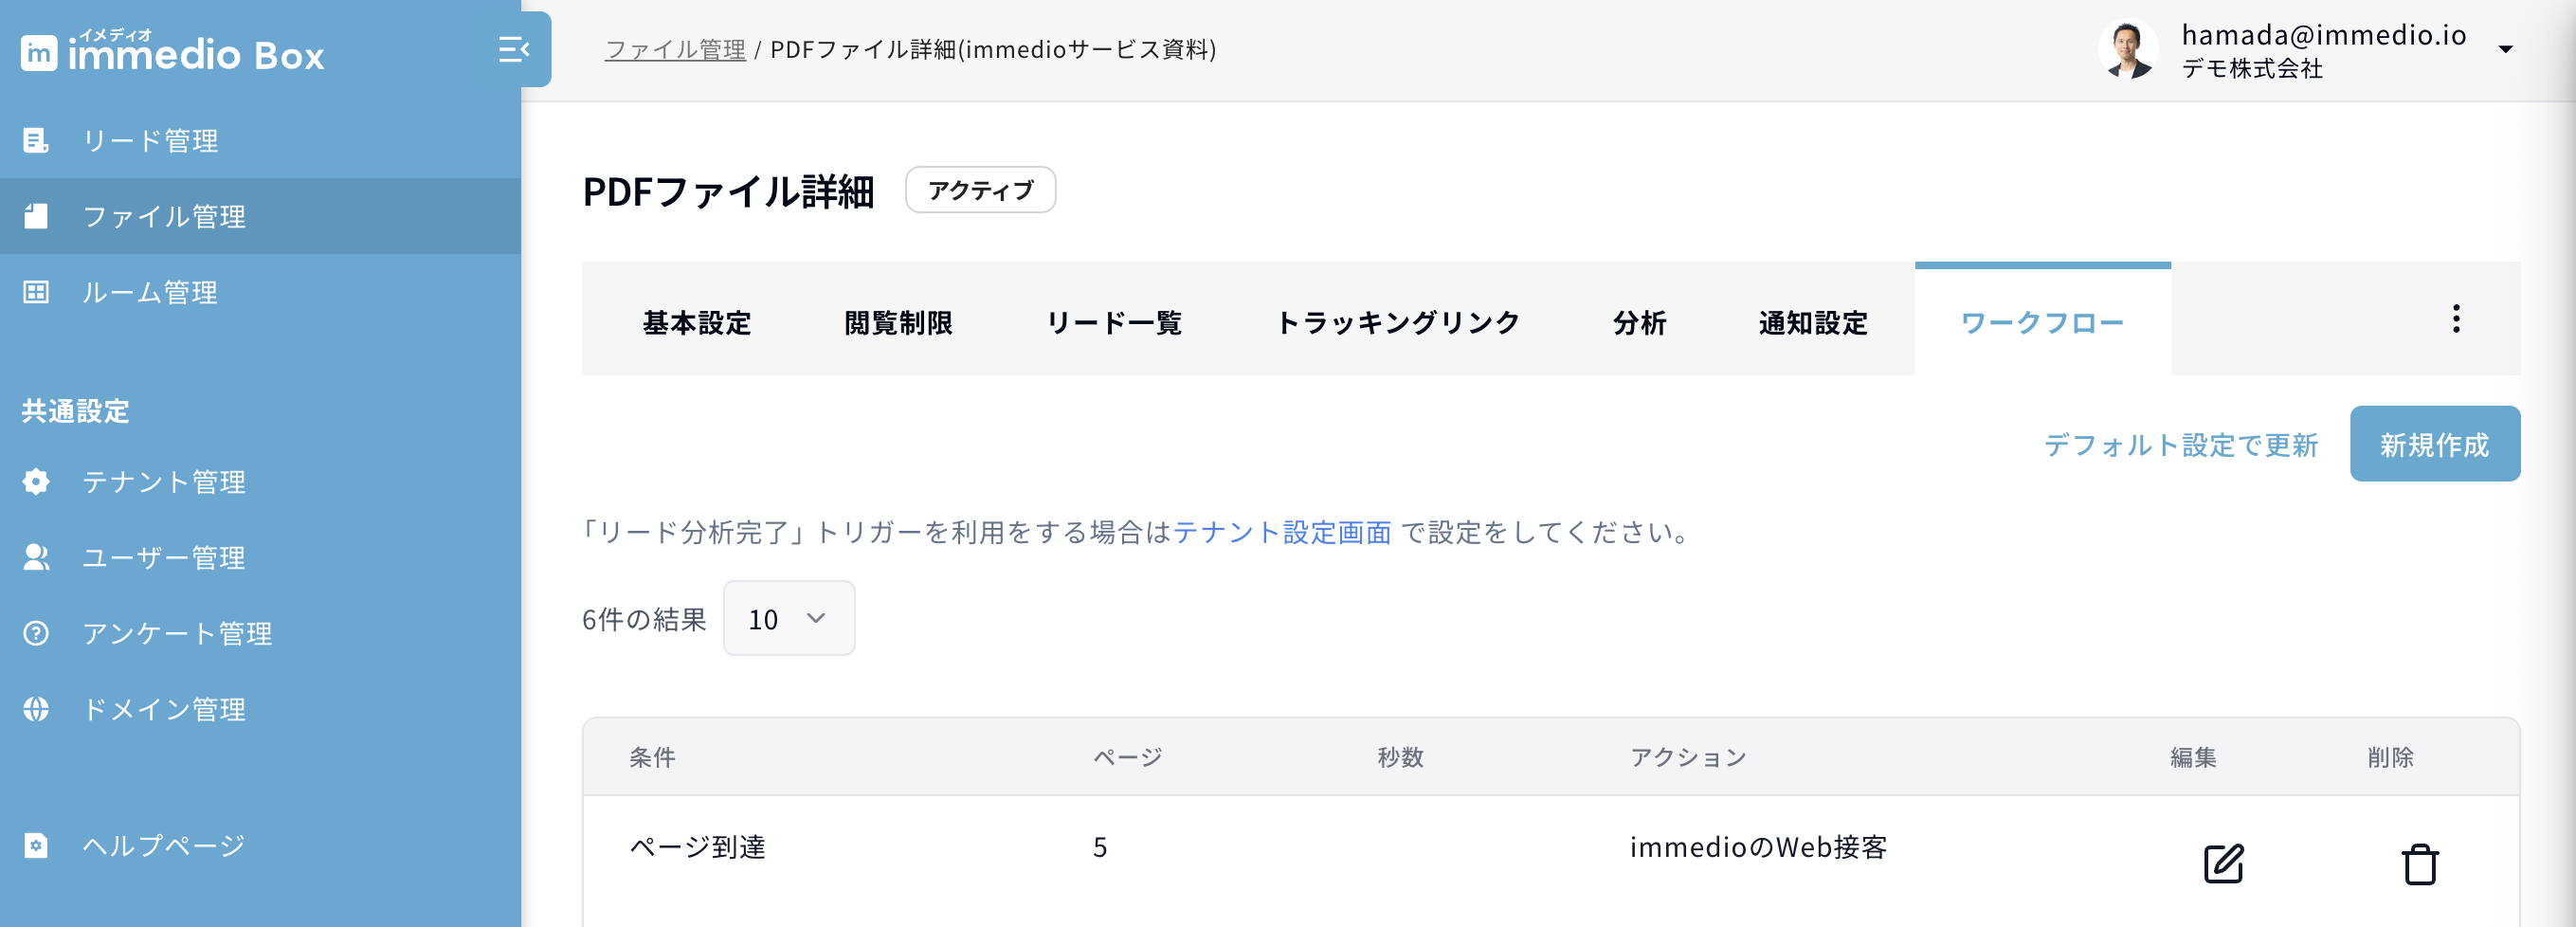Open ユーザー管理 in the sidebar
The width and height of the screenshot is (2576, 927).
(163, 558)
